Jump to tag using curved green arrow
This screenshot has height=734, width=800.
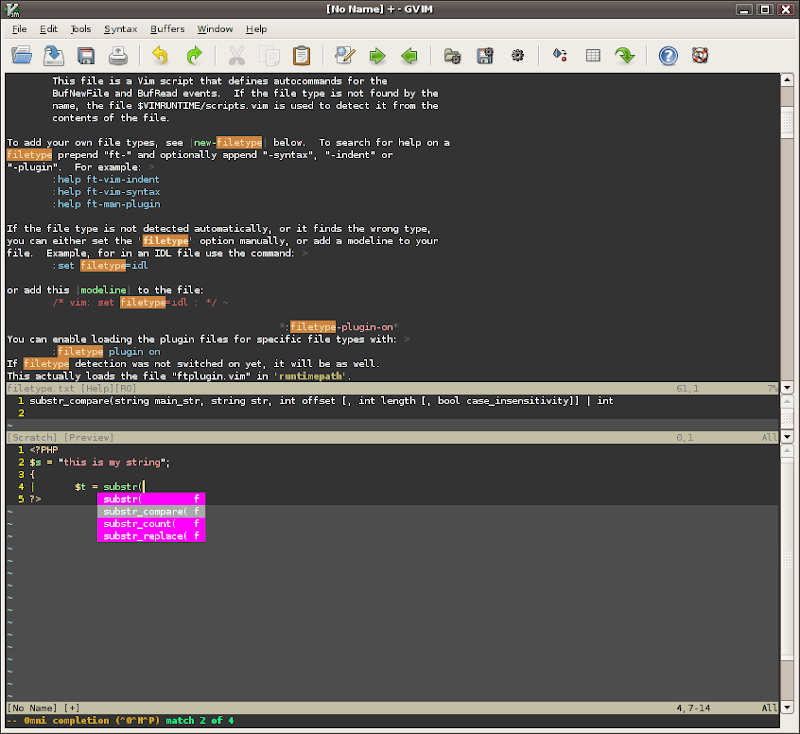[625, 55]
